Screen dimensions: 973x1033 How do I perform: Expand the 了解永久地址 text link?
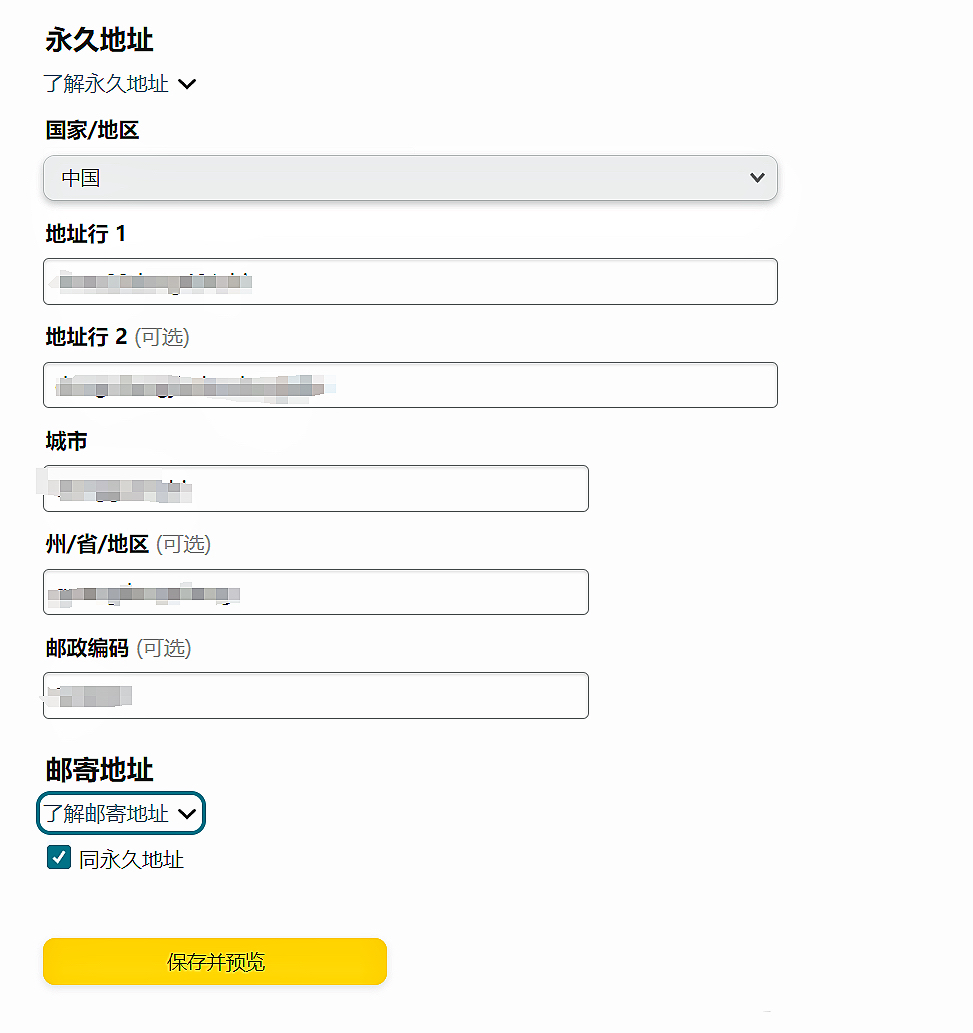(x=106, y=84)
